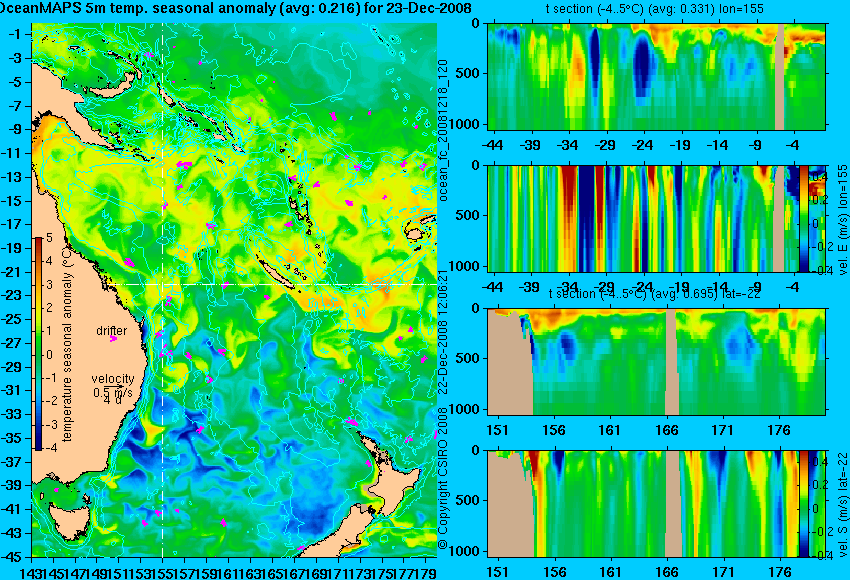Click the vel. E (m/s) color bar
850x580 pixels.
pos(804,218)
